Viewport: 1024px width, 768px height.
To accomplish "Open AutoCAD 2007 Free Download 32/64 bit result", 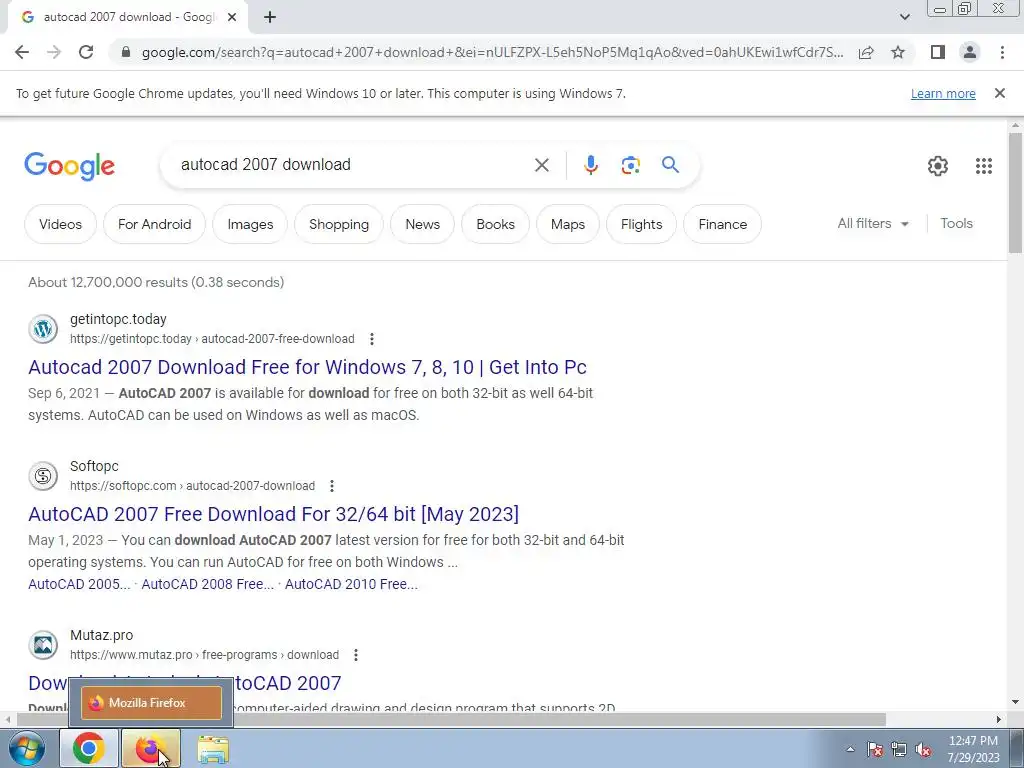I will click(x=274, y=514).
